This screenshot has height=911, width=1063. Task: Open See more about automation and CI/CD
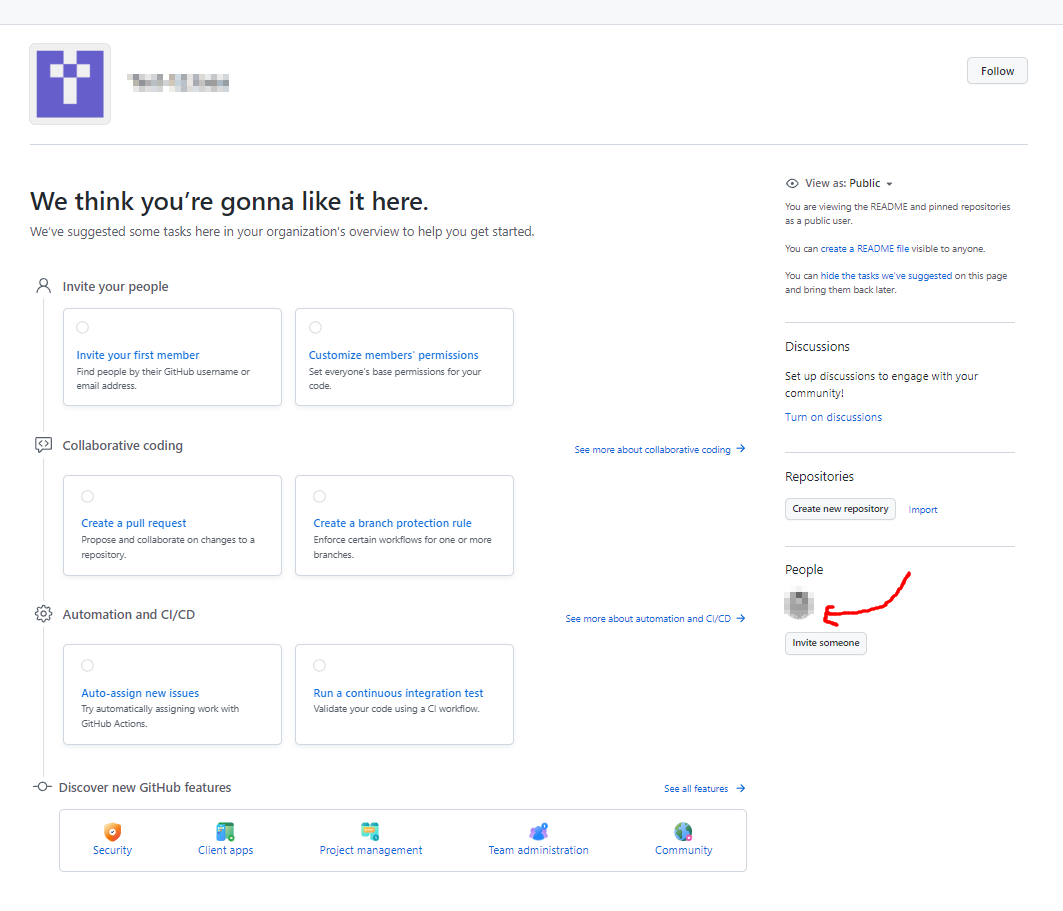click(x=648, y=619)
